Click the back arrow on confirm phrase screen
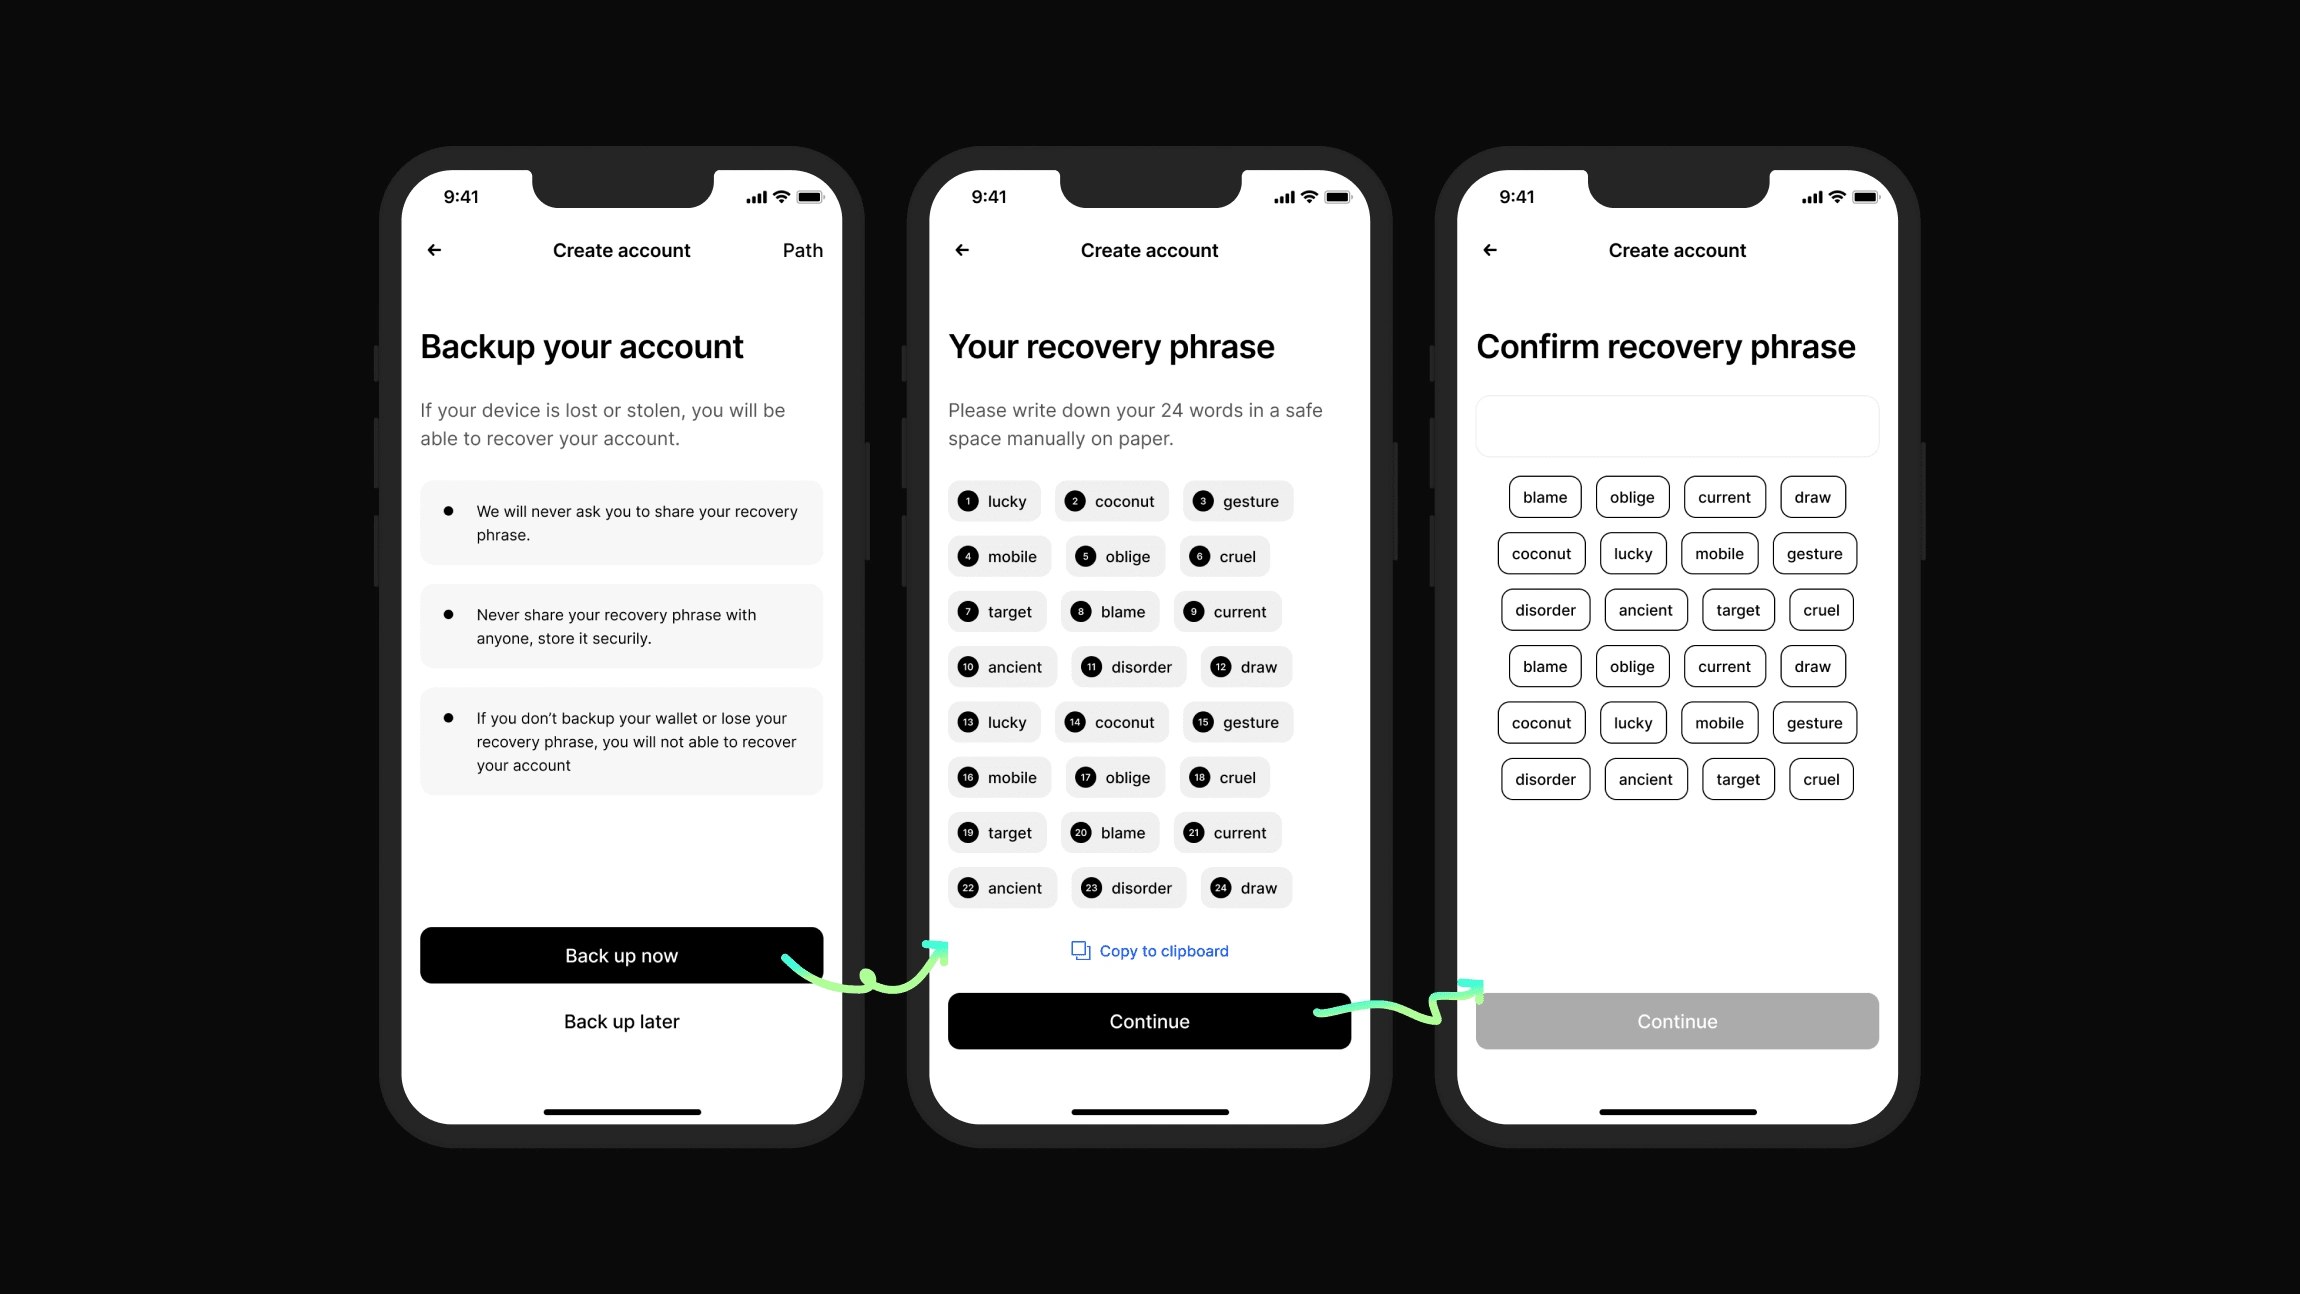The image size is (2300, 1294). pos(1491,250)
